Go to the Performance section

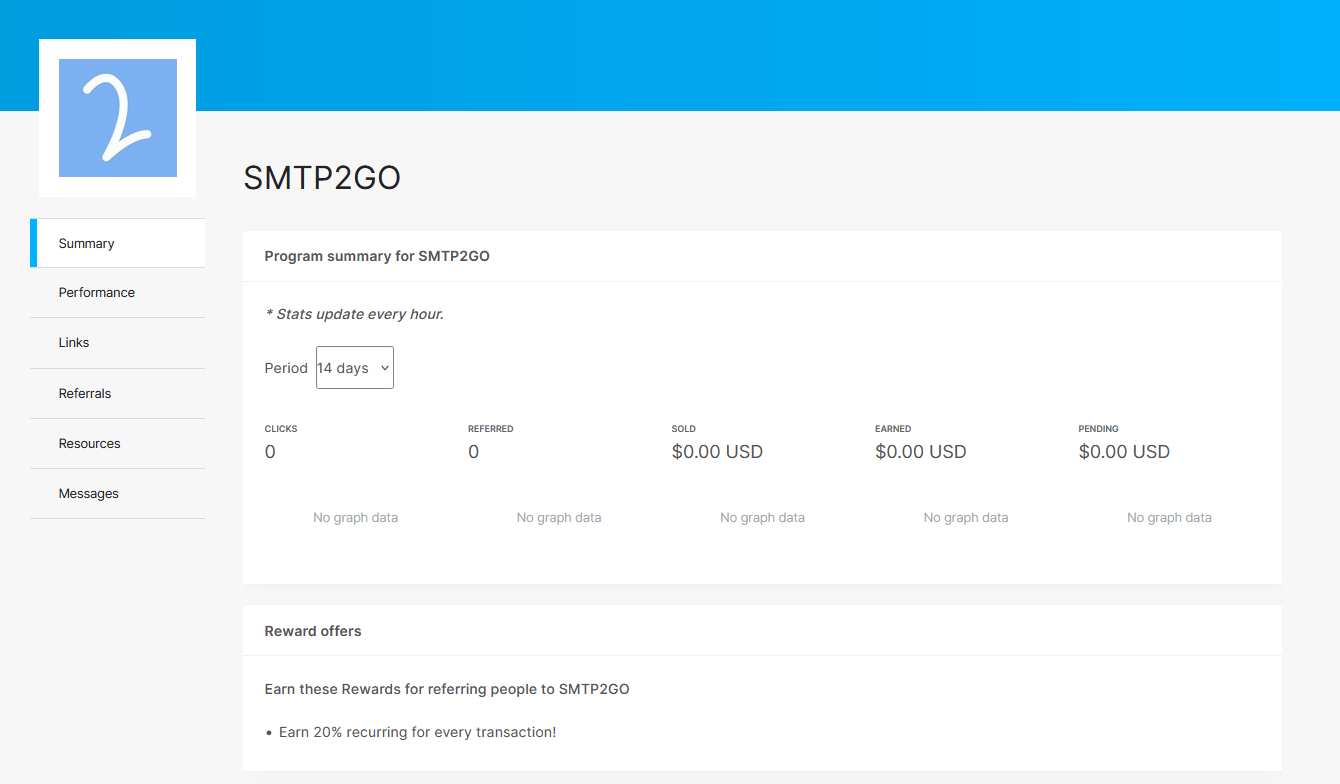117,293
